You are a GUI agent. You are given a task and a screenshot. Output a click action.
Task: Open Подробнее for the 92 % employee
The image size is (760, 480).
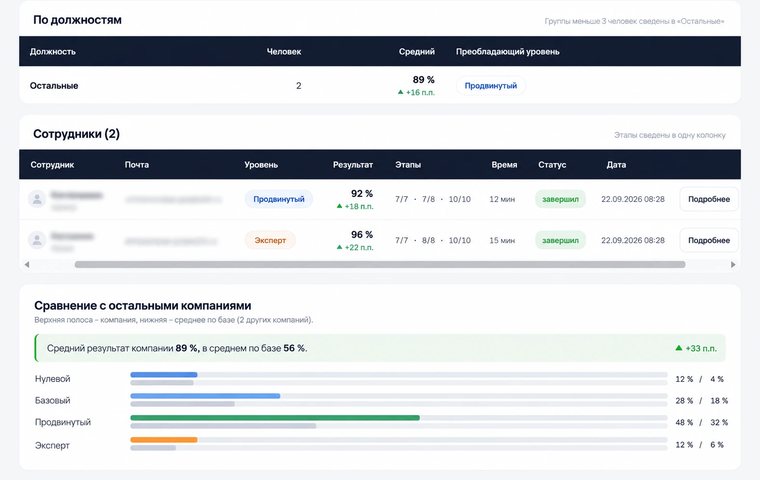tap(709, 199)
